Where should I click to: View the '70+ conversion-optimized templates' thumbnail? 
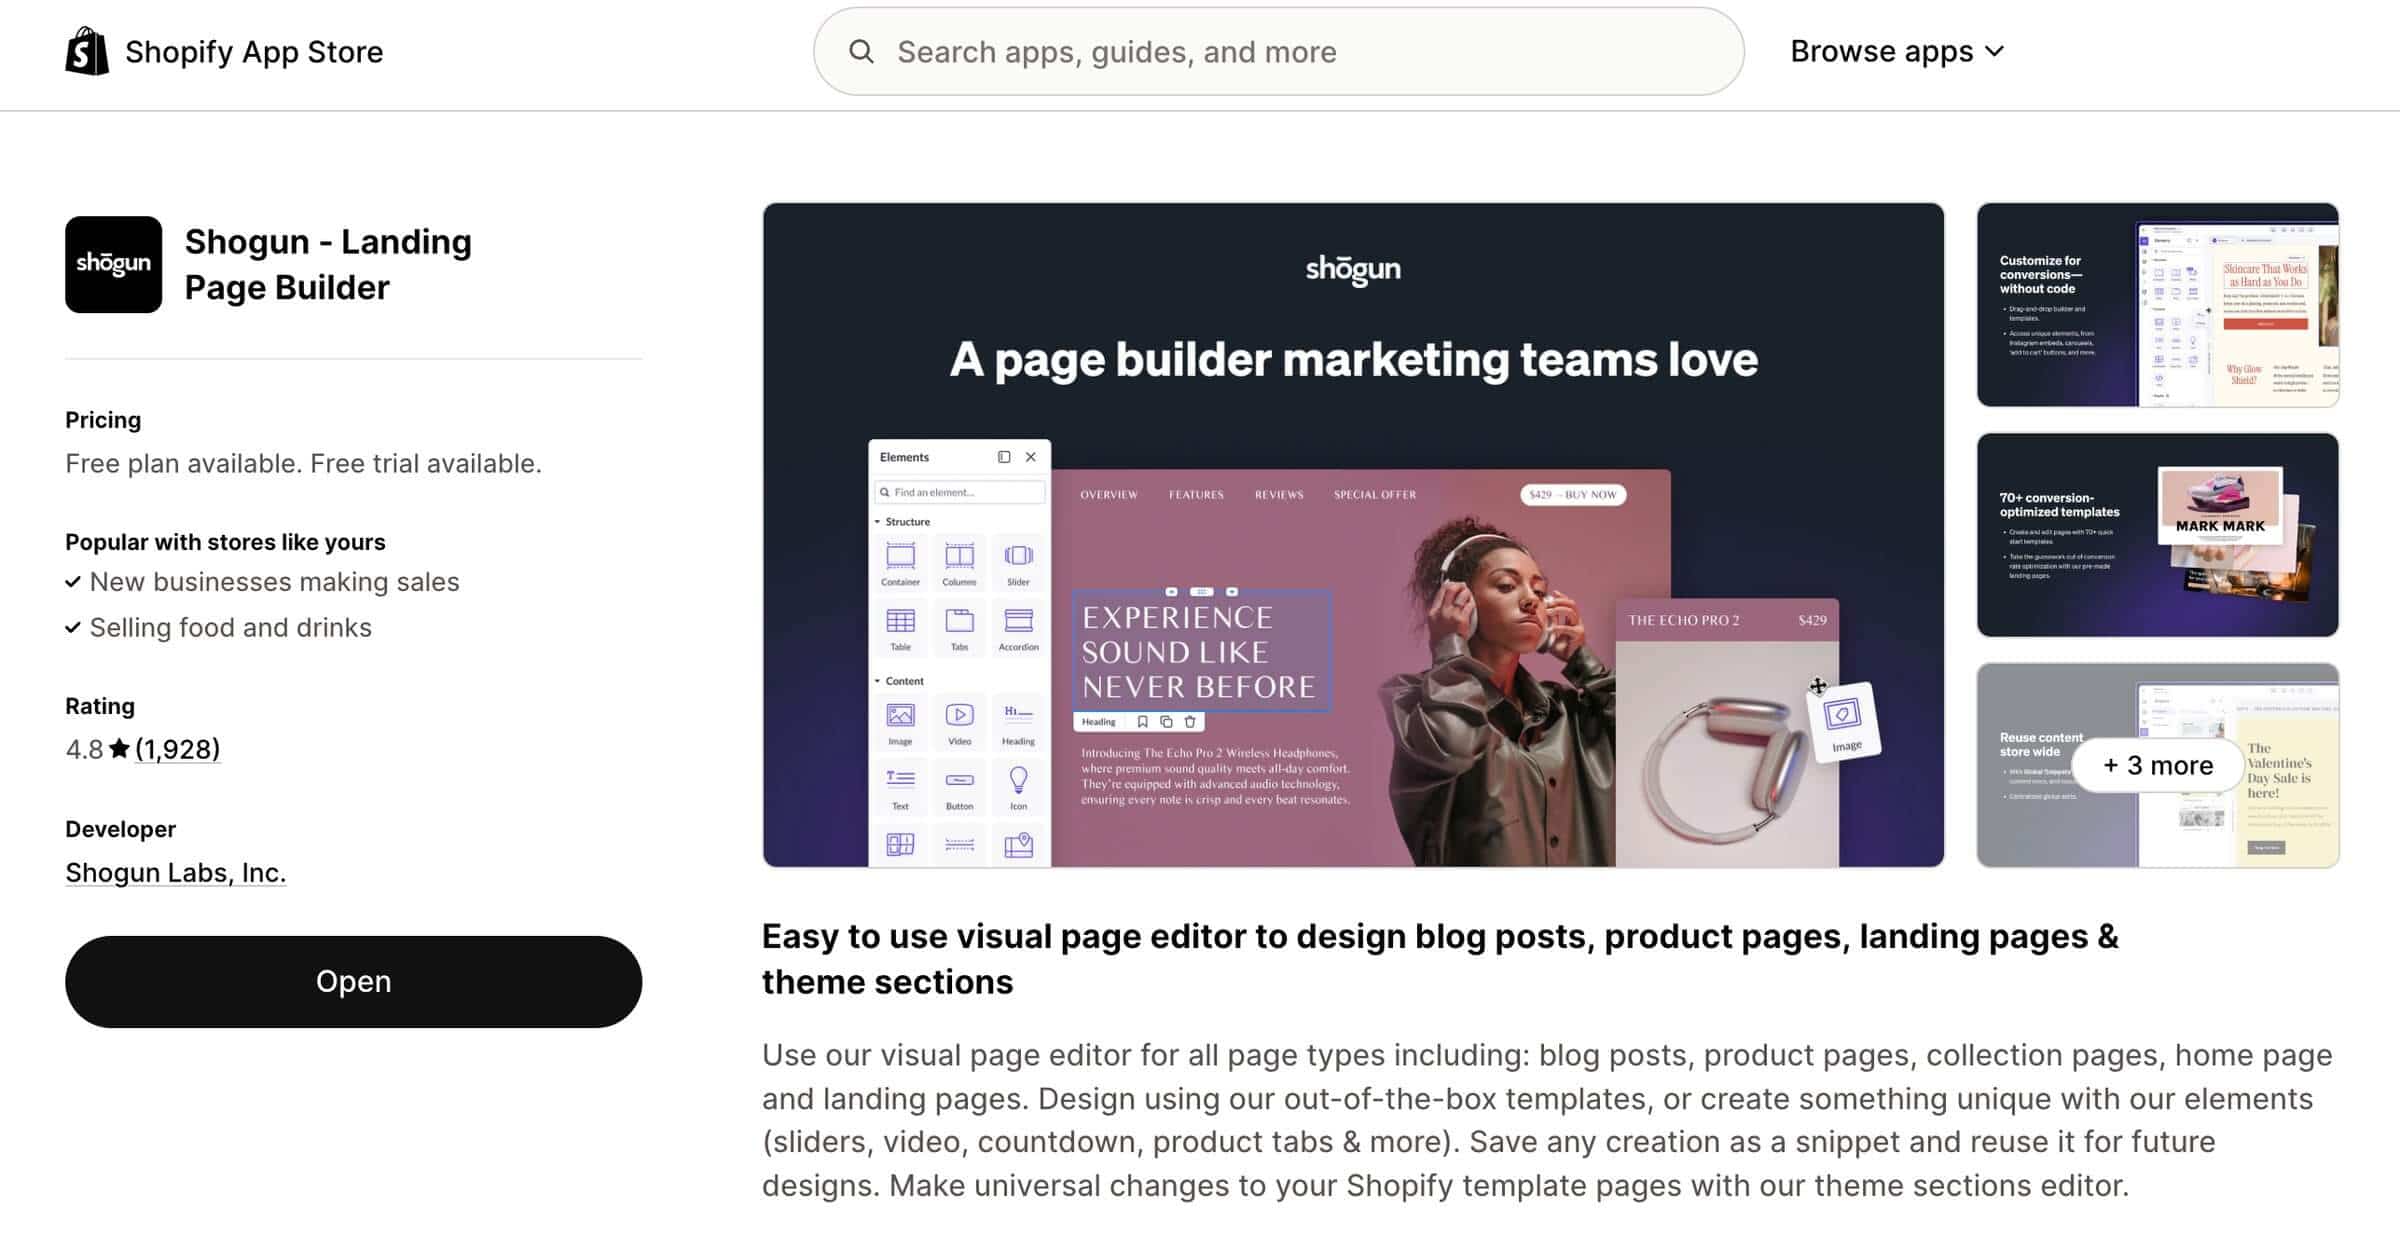2157,535
